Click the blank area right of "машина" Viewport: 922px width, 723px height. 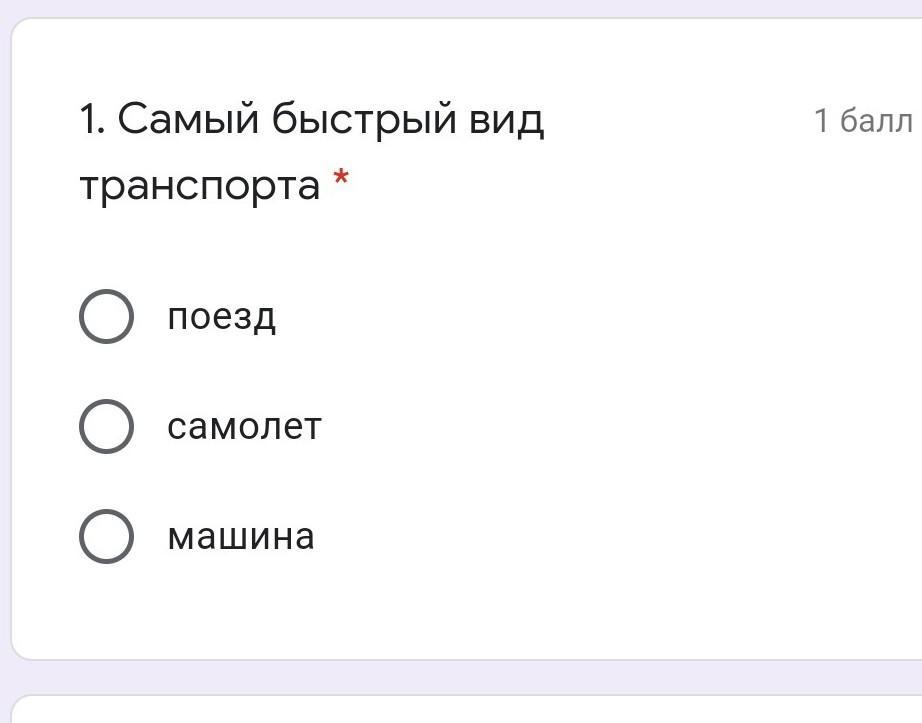point(600,537)
